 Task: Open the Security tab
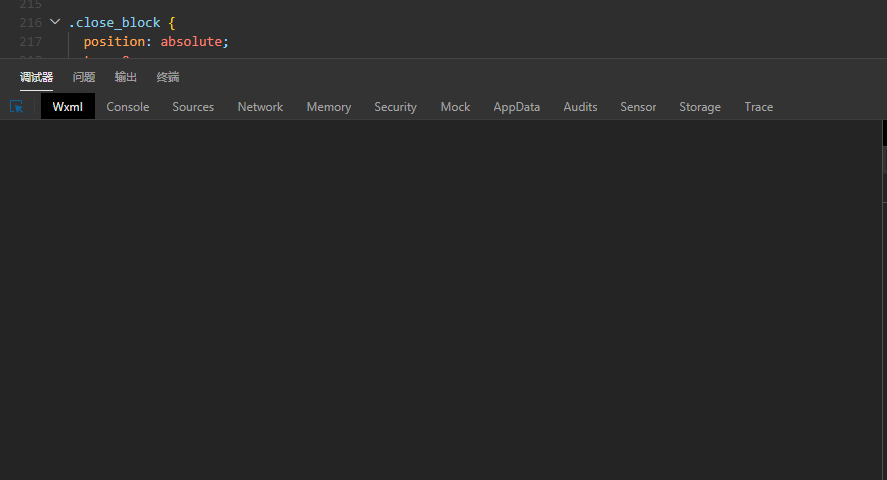(395, 107)
